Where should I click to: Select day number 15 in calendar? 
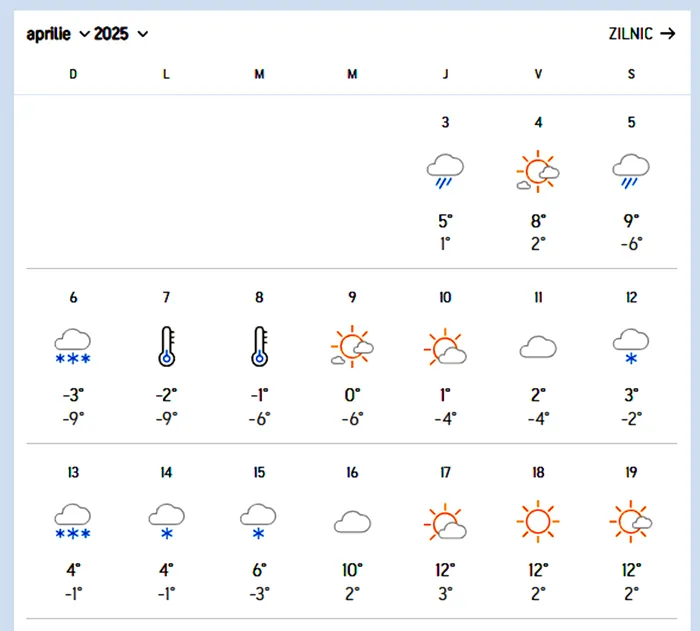tap(259, 472)
